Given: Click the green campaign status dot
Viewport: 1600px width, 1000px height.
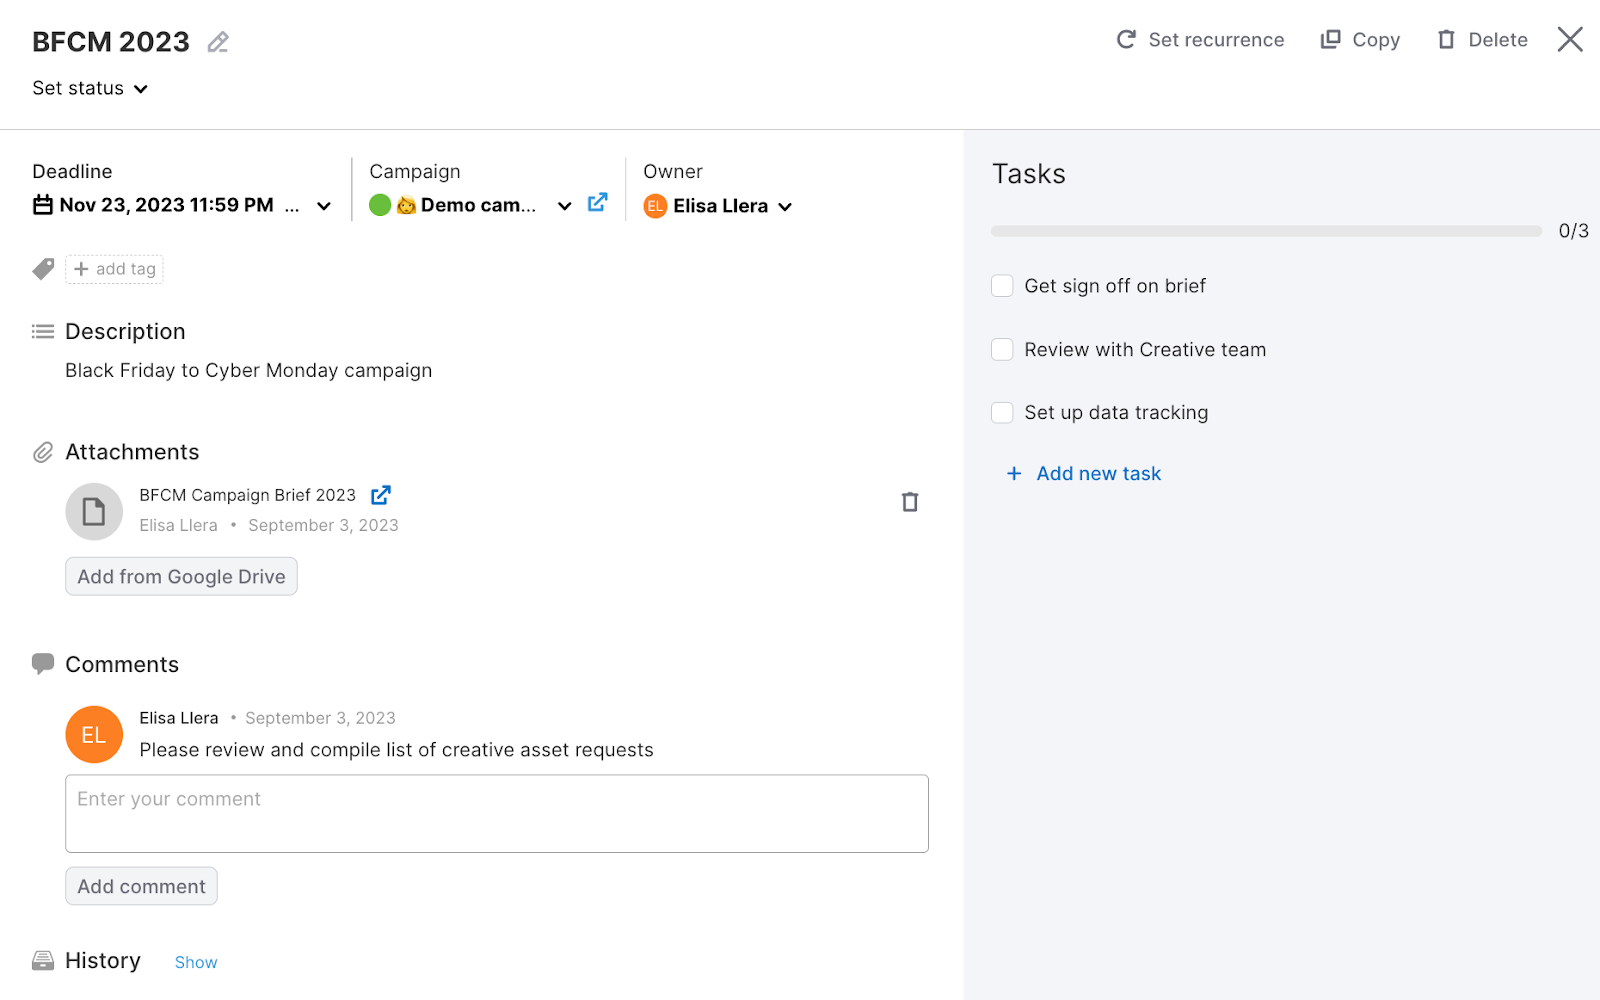Looking at the screenshot, I should tap(380, 205).
